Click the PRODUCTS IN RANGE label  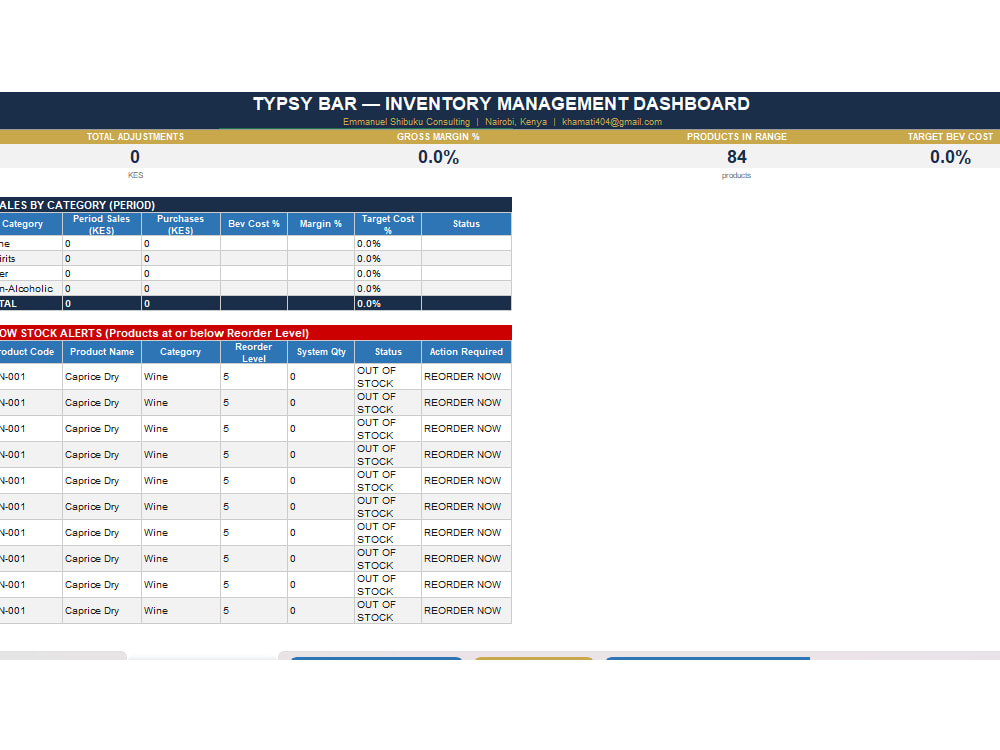(x=737, y=136)
